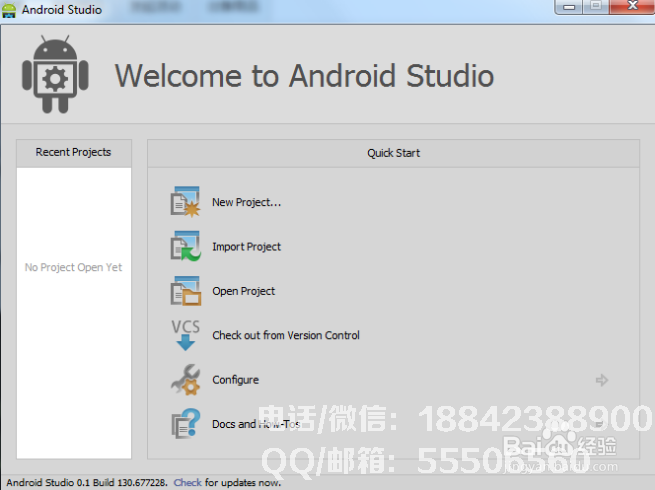
Task: Click the Docs and How-Tos question mark icon
Action: pyautogui.click(x=185, y=424)
